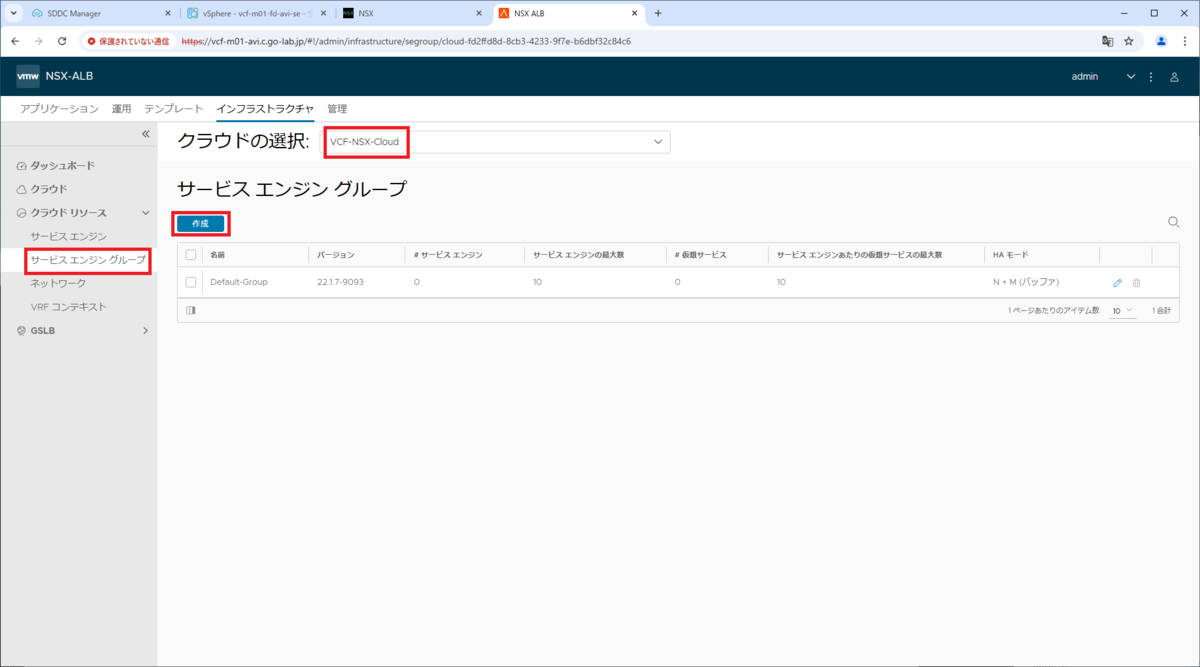Click the search magnifier icon above table
The width and height of the screenshot is (1200, 667).
(1174, 223)
